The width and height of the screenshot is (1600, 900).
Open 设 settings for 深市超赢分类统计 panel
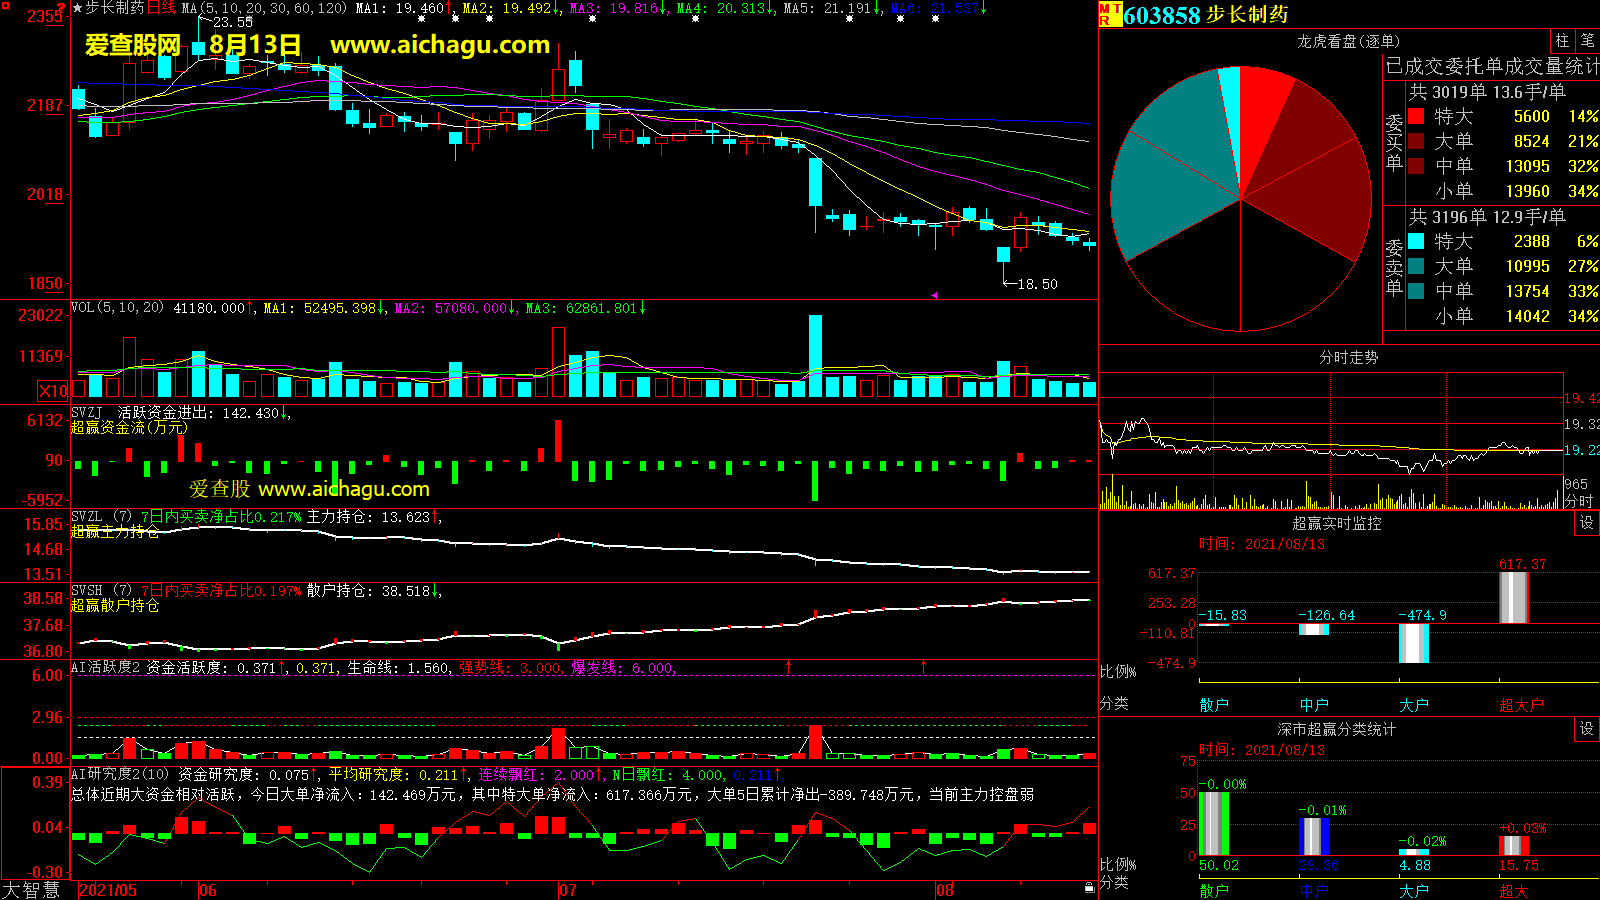point(1587,729)
